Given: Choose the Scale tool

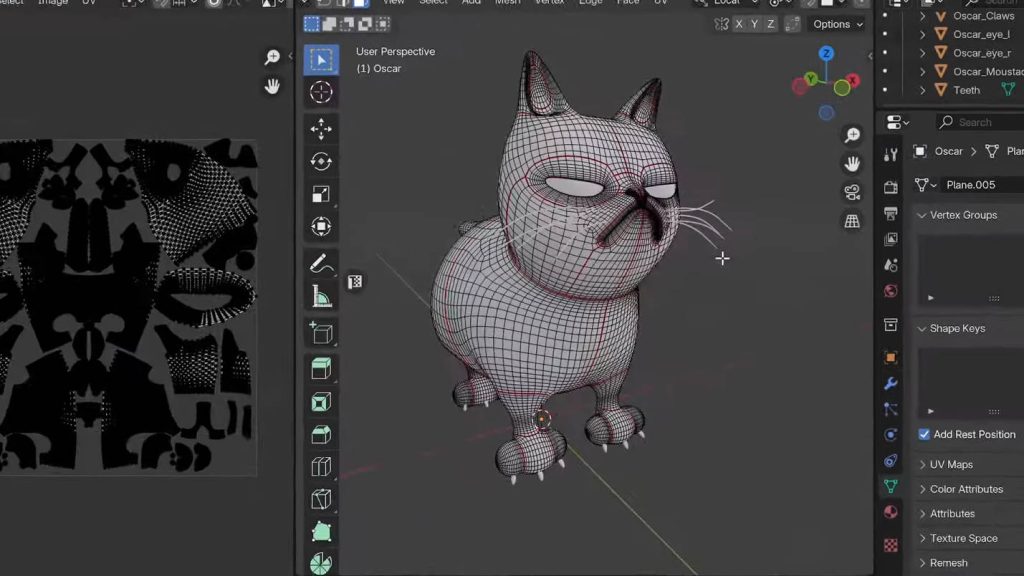Looking at the screenshot, I should (321, 194).
